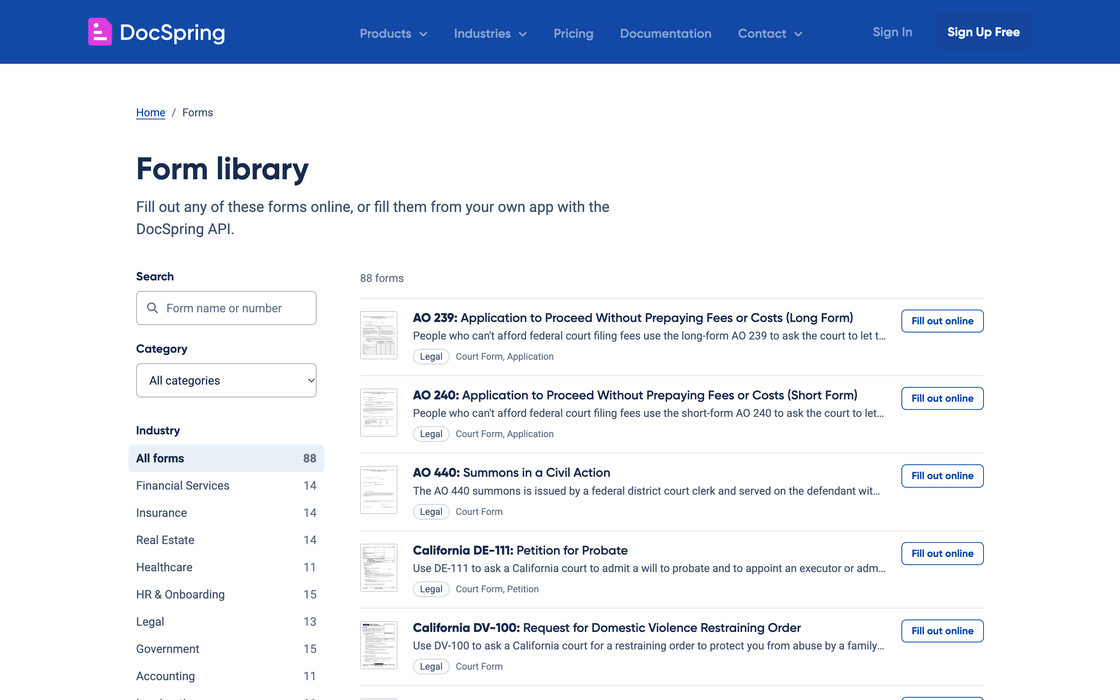Screen dimensions: 1120x700
Task: Filter by Government industry
Action: point(226,649)
